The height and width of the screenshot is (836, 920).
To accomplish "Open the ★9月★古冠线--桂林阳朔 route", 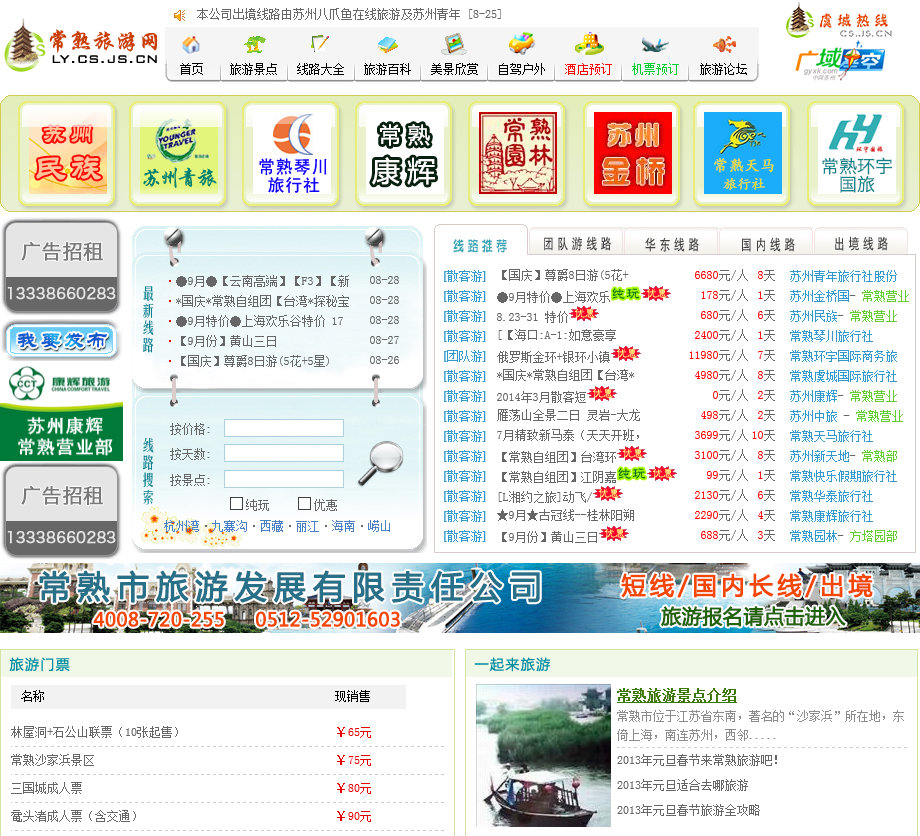I will [x=566, y=516].
